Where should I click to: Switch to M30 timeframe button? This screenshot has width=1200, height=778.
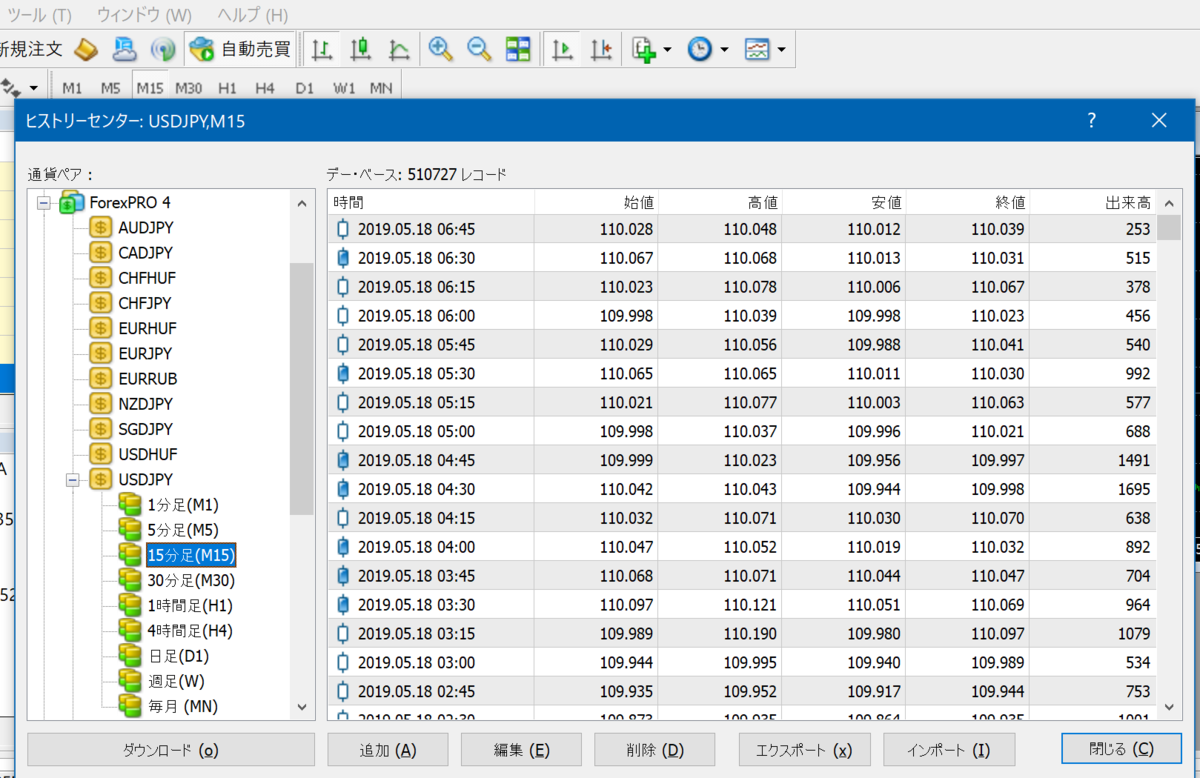pyautogui.click(x=188, y=88)
